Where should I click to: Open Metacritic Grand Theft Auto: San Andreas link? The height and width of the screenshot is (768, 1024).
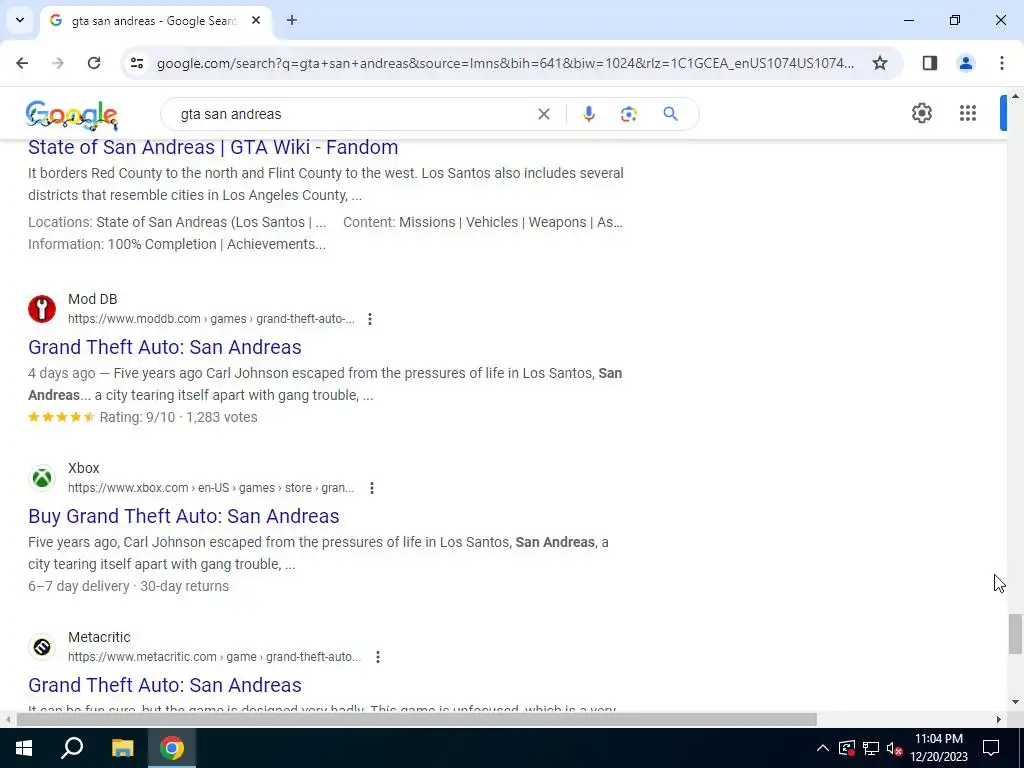point(165,685)
